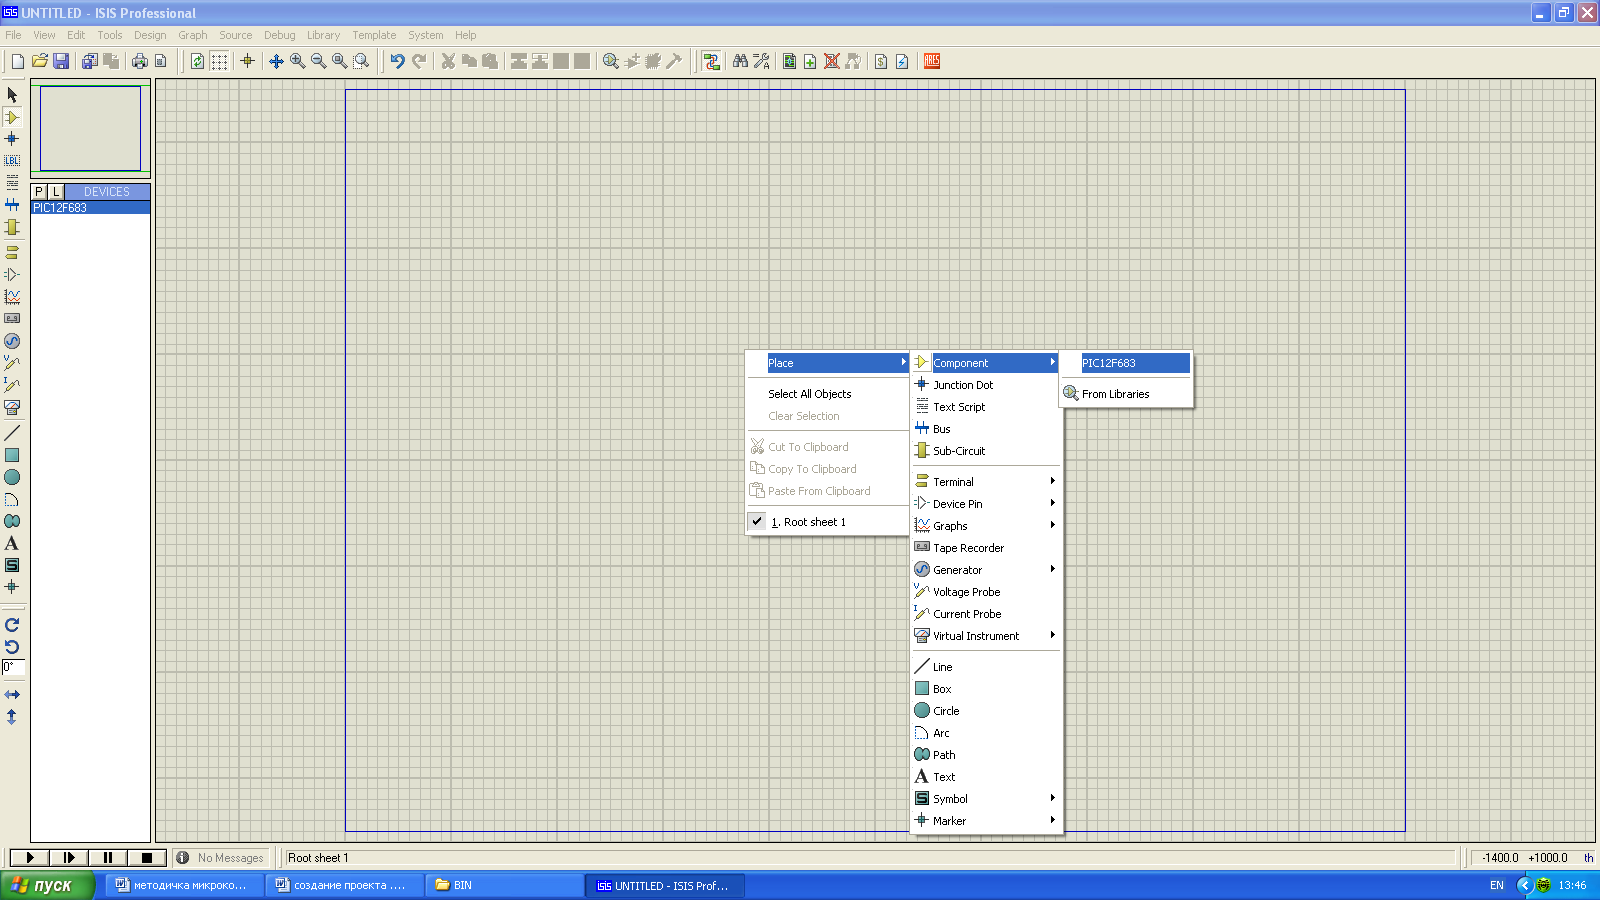
Task: Expand the Symbol submenu
Action: pyautogui.click(x=985, y=799)
